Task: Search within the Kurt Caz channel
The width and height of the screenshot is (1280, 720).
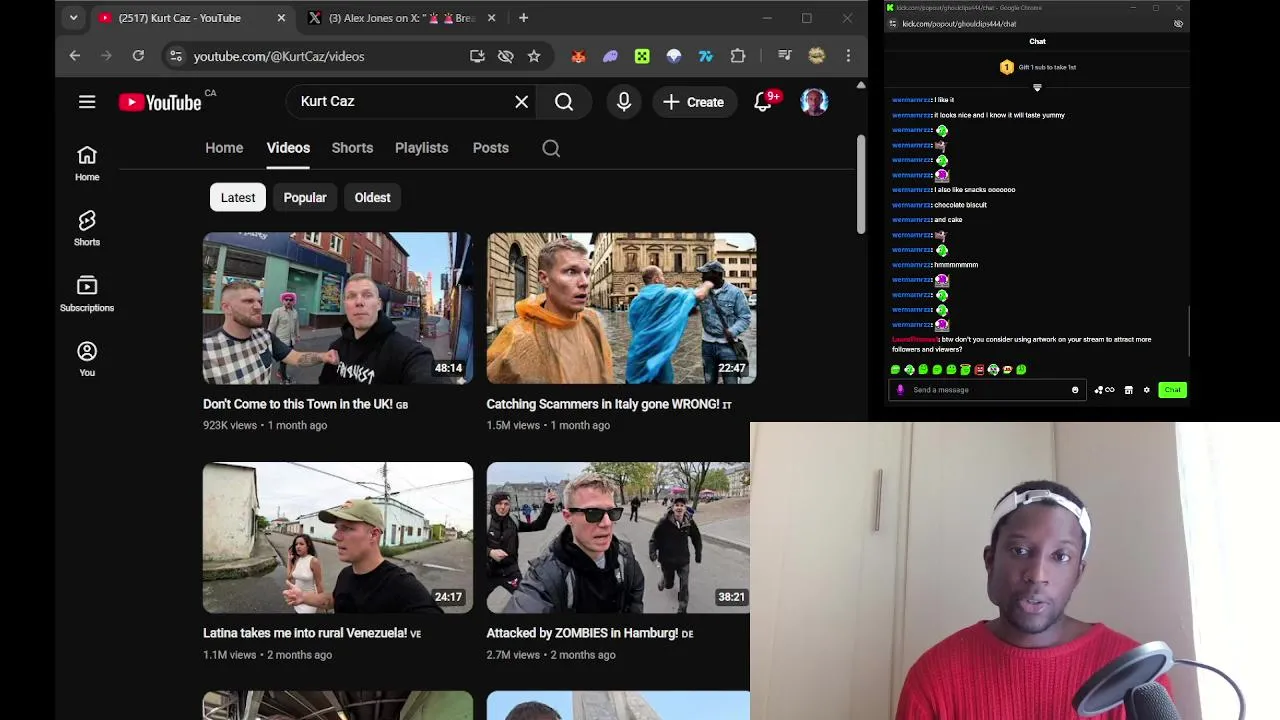Action: (551, 148)
